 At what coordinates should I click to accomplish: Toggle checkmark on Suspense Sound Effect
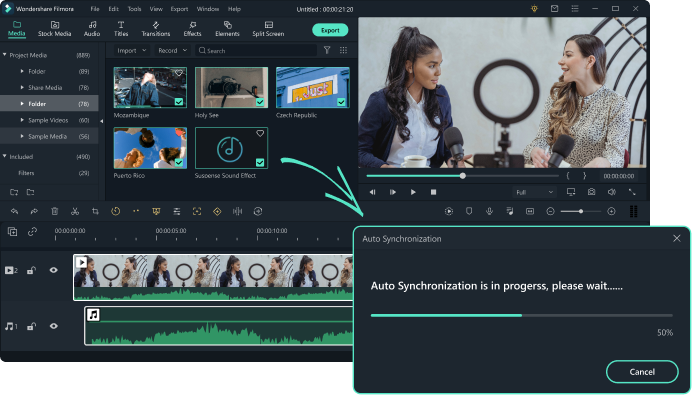tap(260, 162)
